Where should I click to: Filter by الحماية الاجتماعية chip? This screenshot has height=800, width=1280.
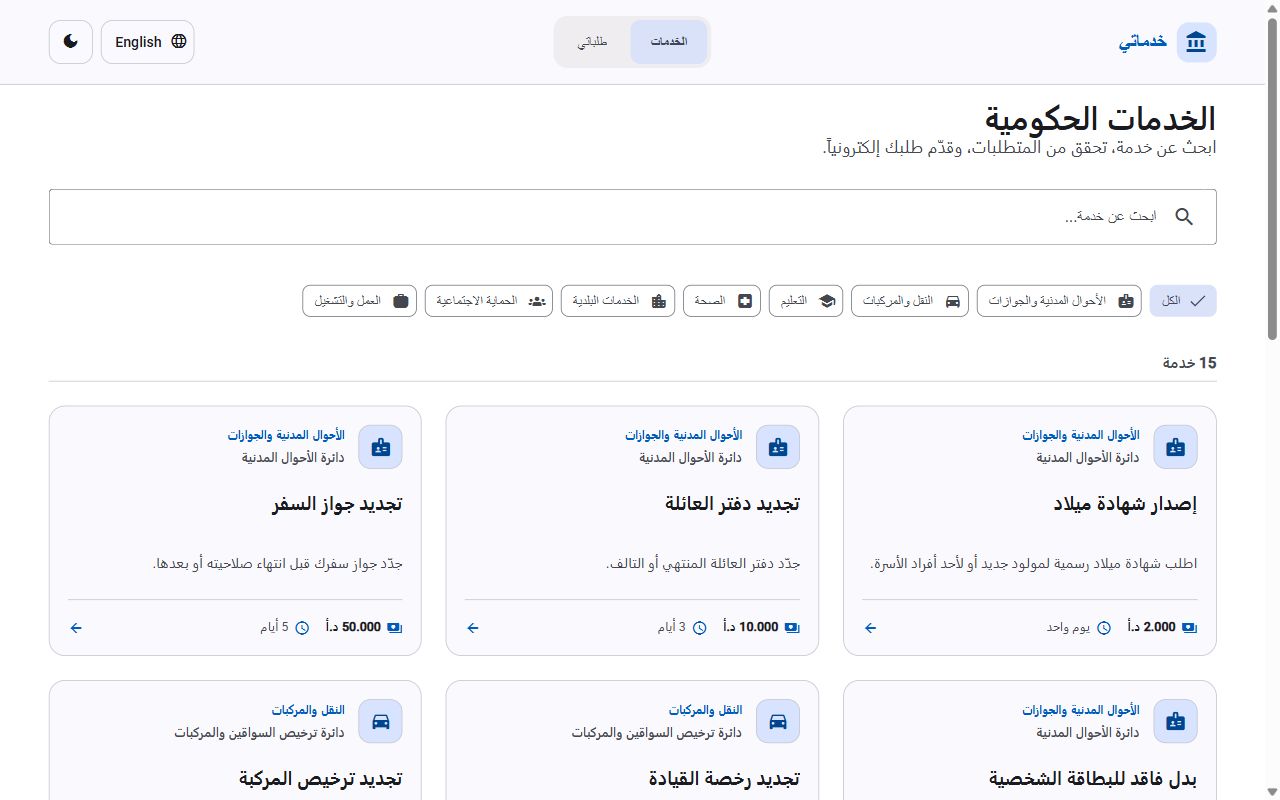coord(489,301)
